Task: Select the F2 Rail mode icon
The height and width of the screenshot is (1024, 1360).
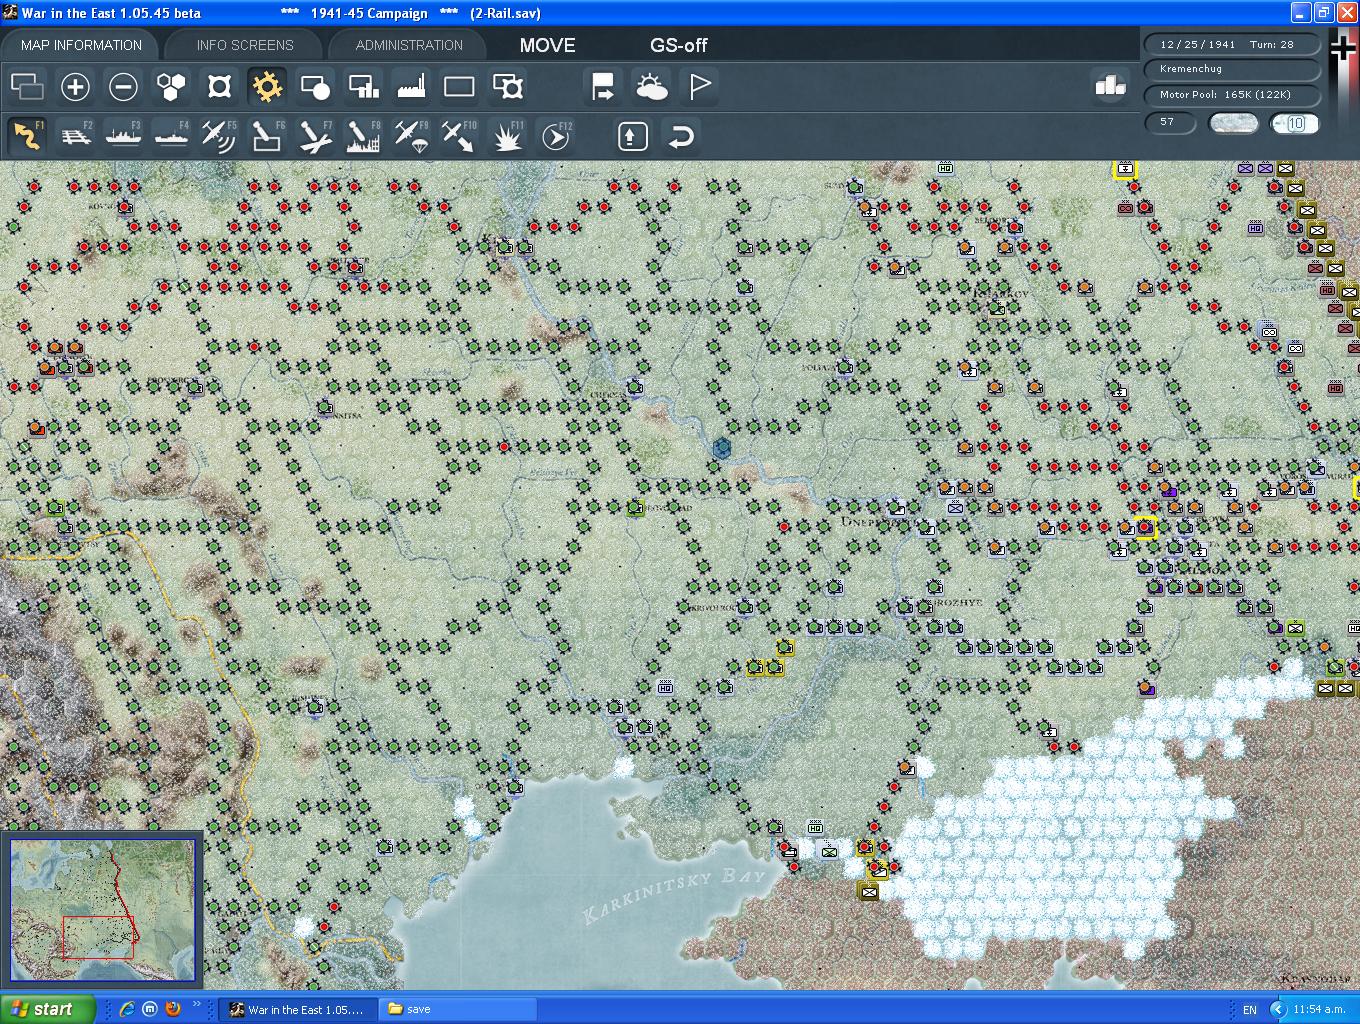Action: (75, 136)
